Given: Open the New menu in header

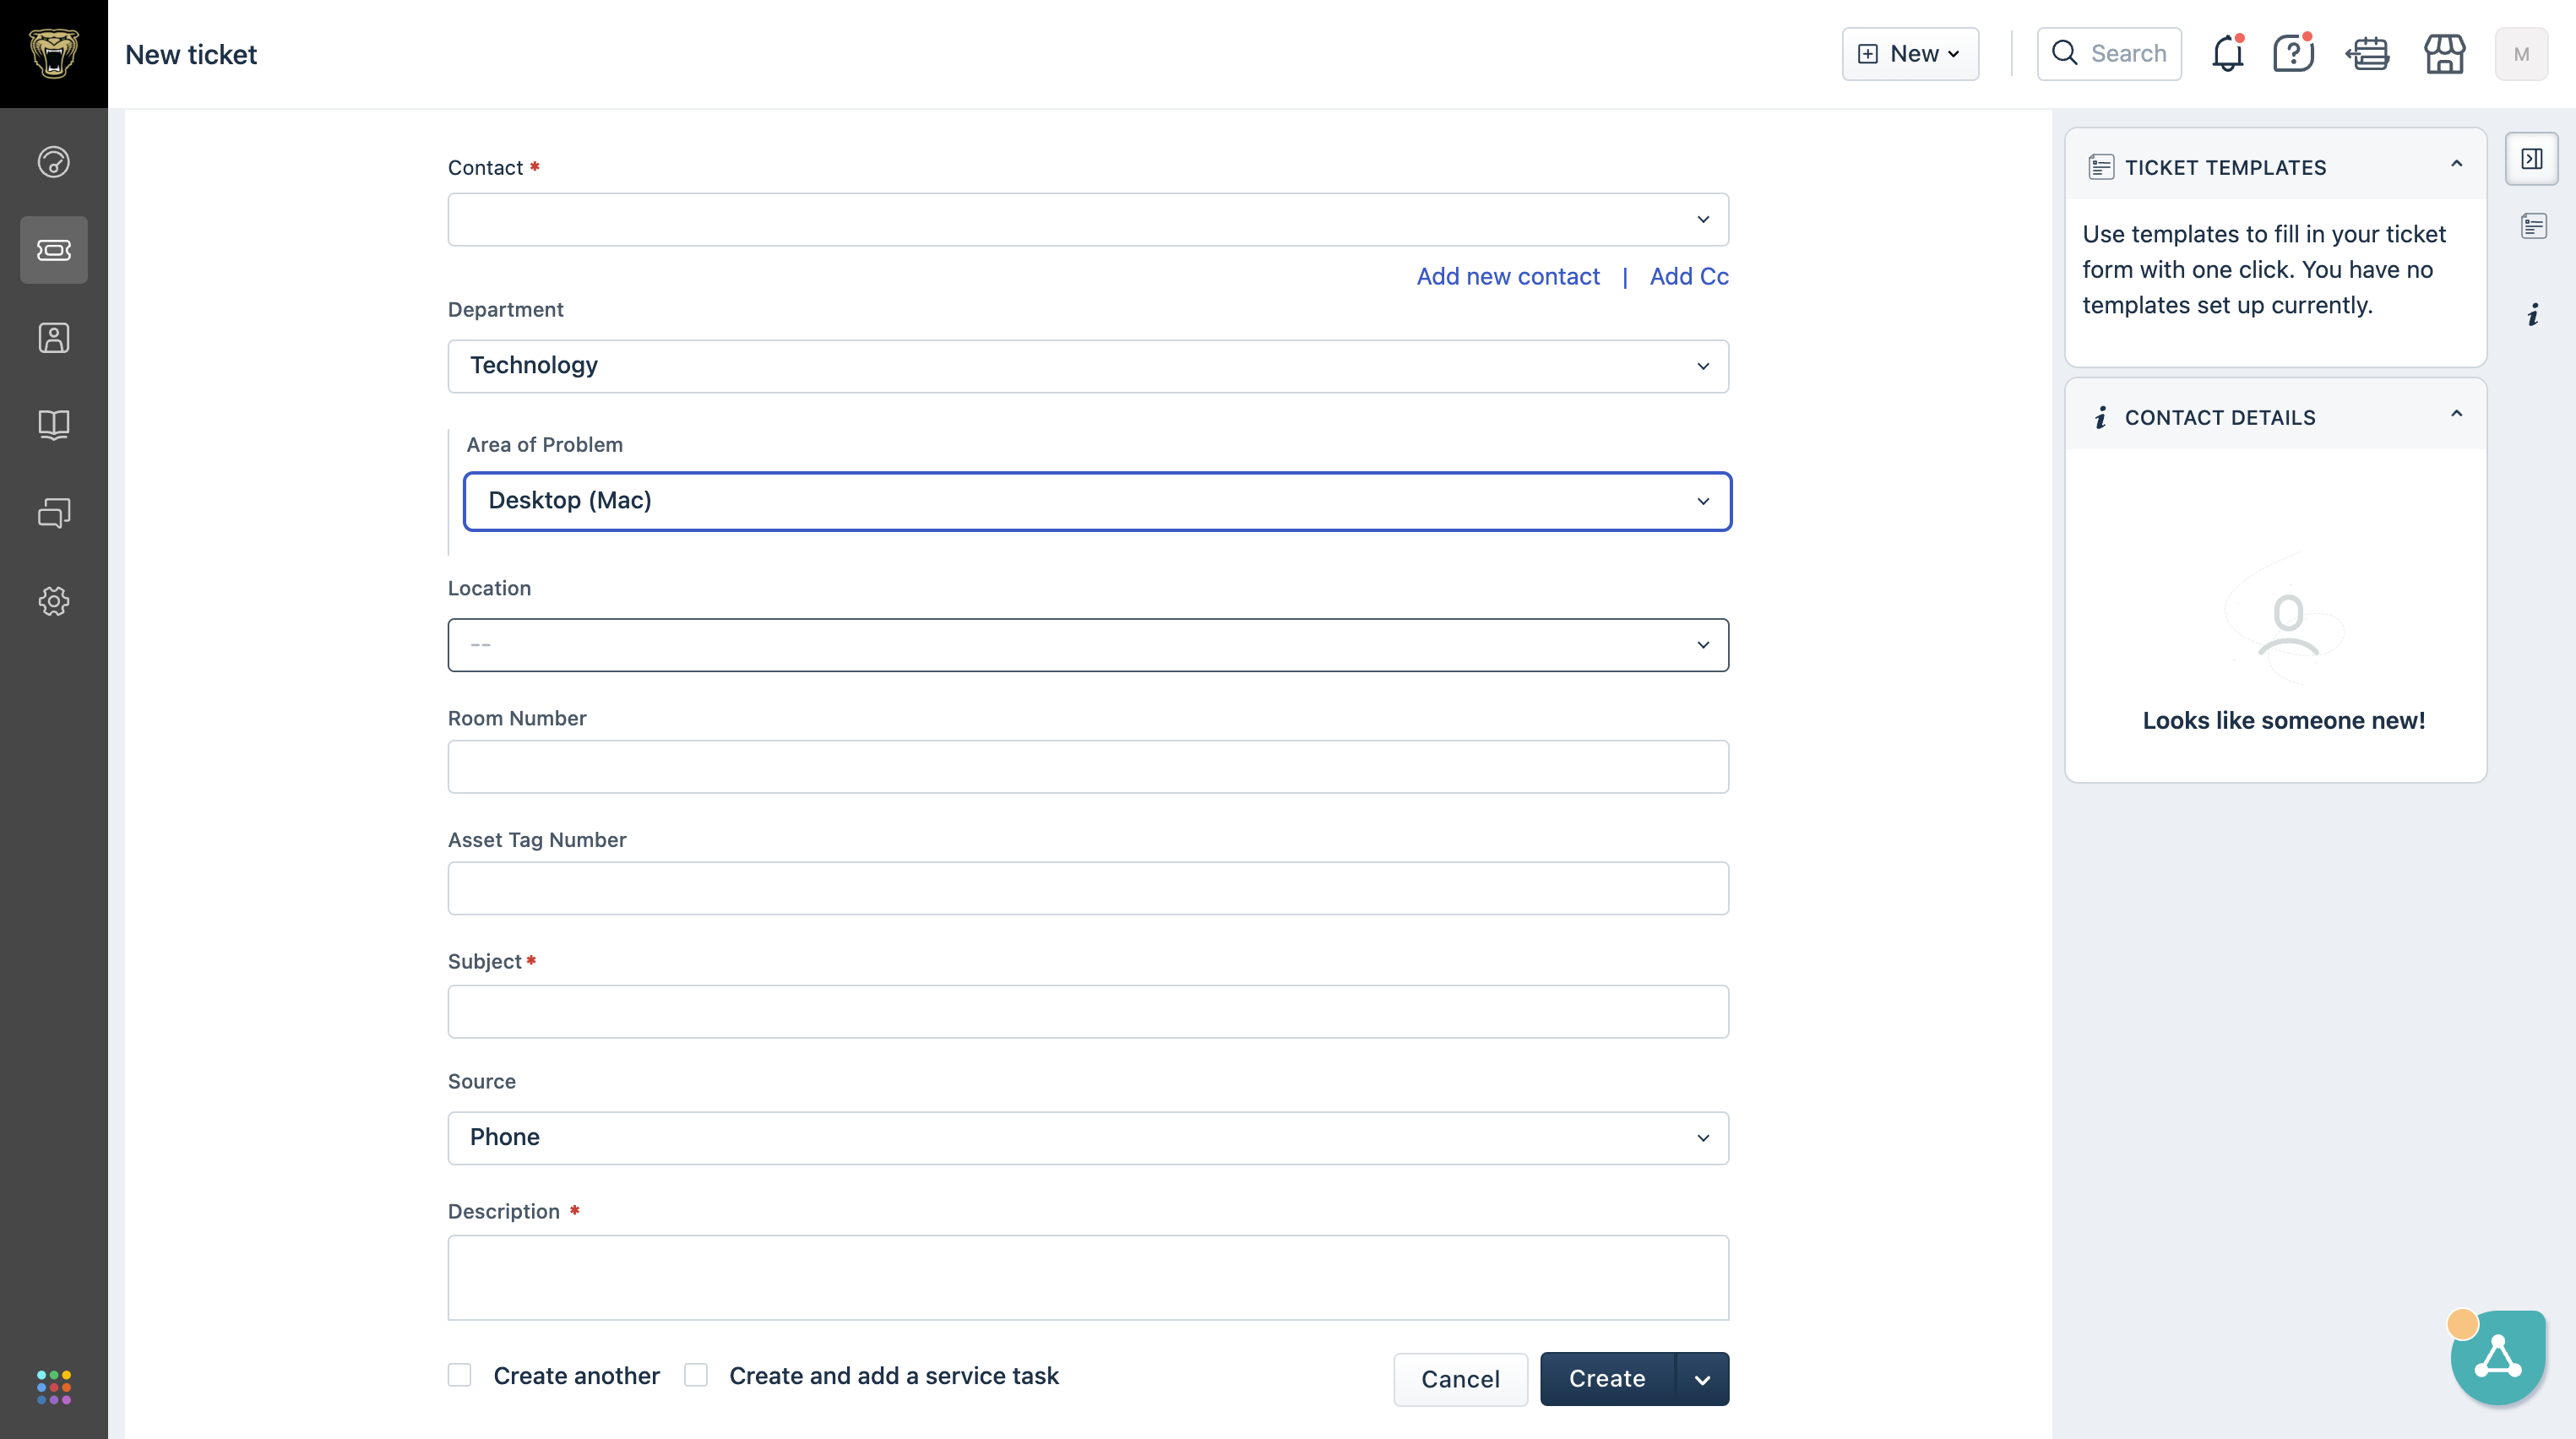Looking at the screenshot, I should click(1910, 54).
